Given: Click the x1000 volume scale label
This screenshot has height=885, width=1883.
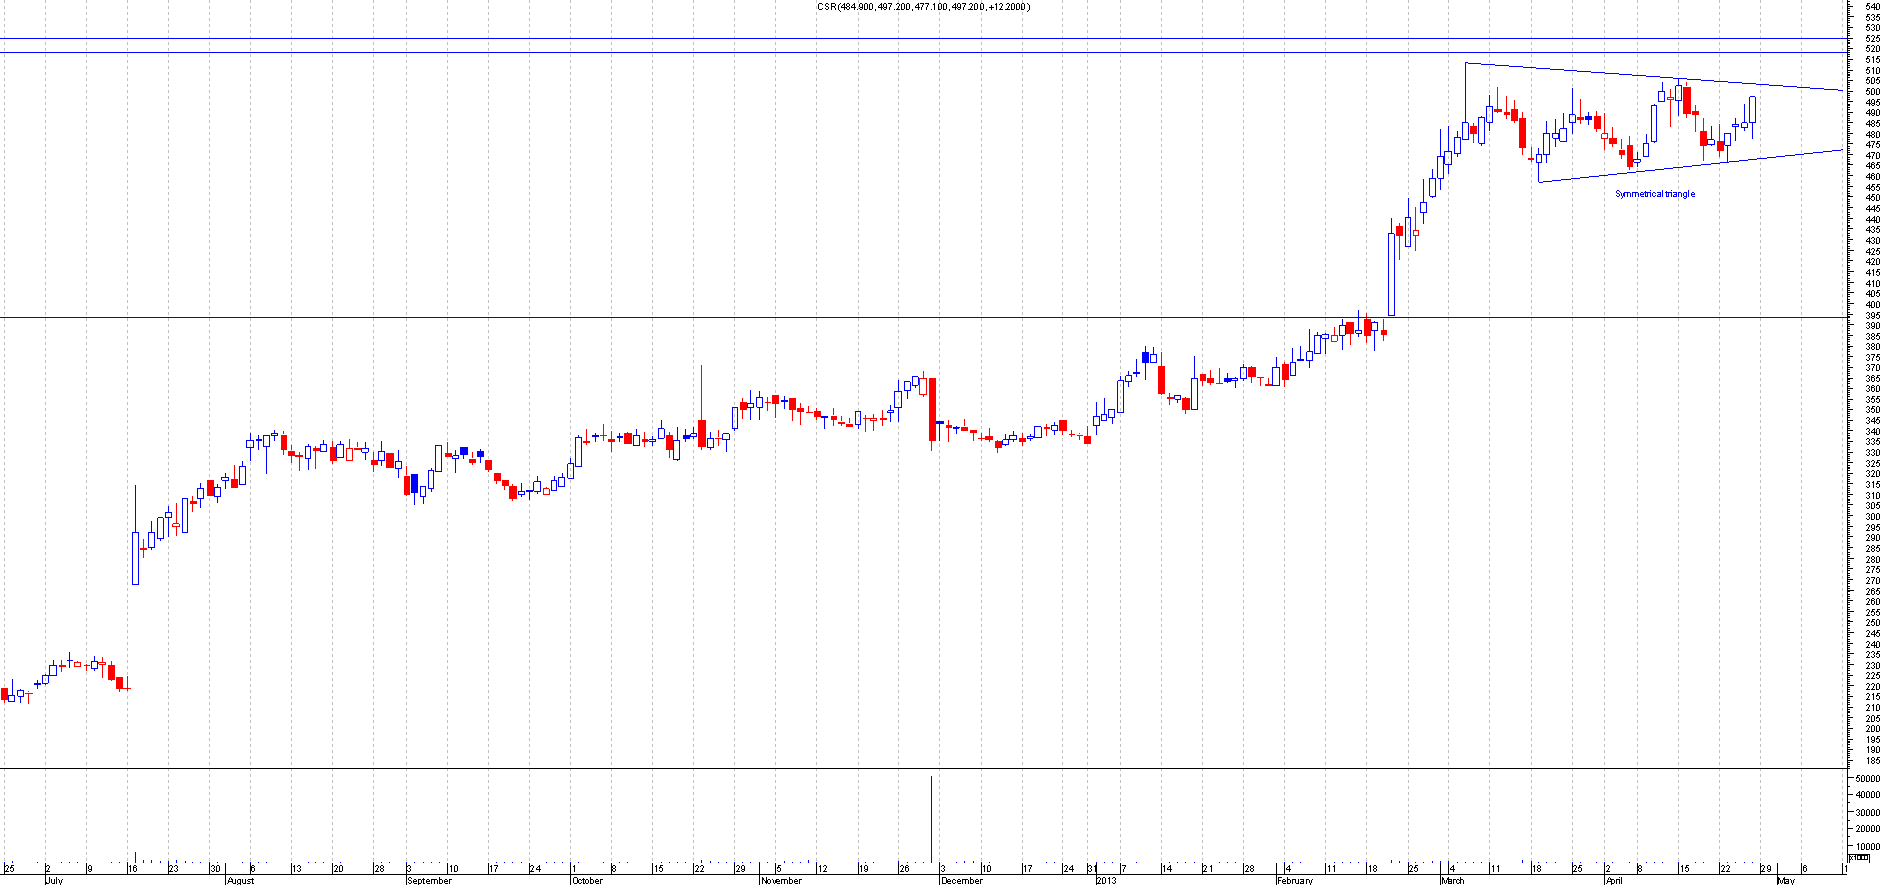Looking at the screenshot, I should click(1858, 858).
